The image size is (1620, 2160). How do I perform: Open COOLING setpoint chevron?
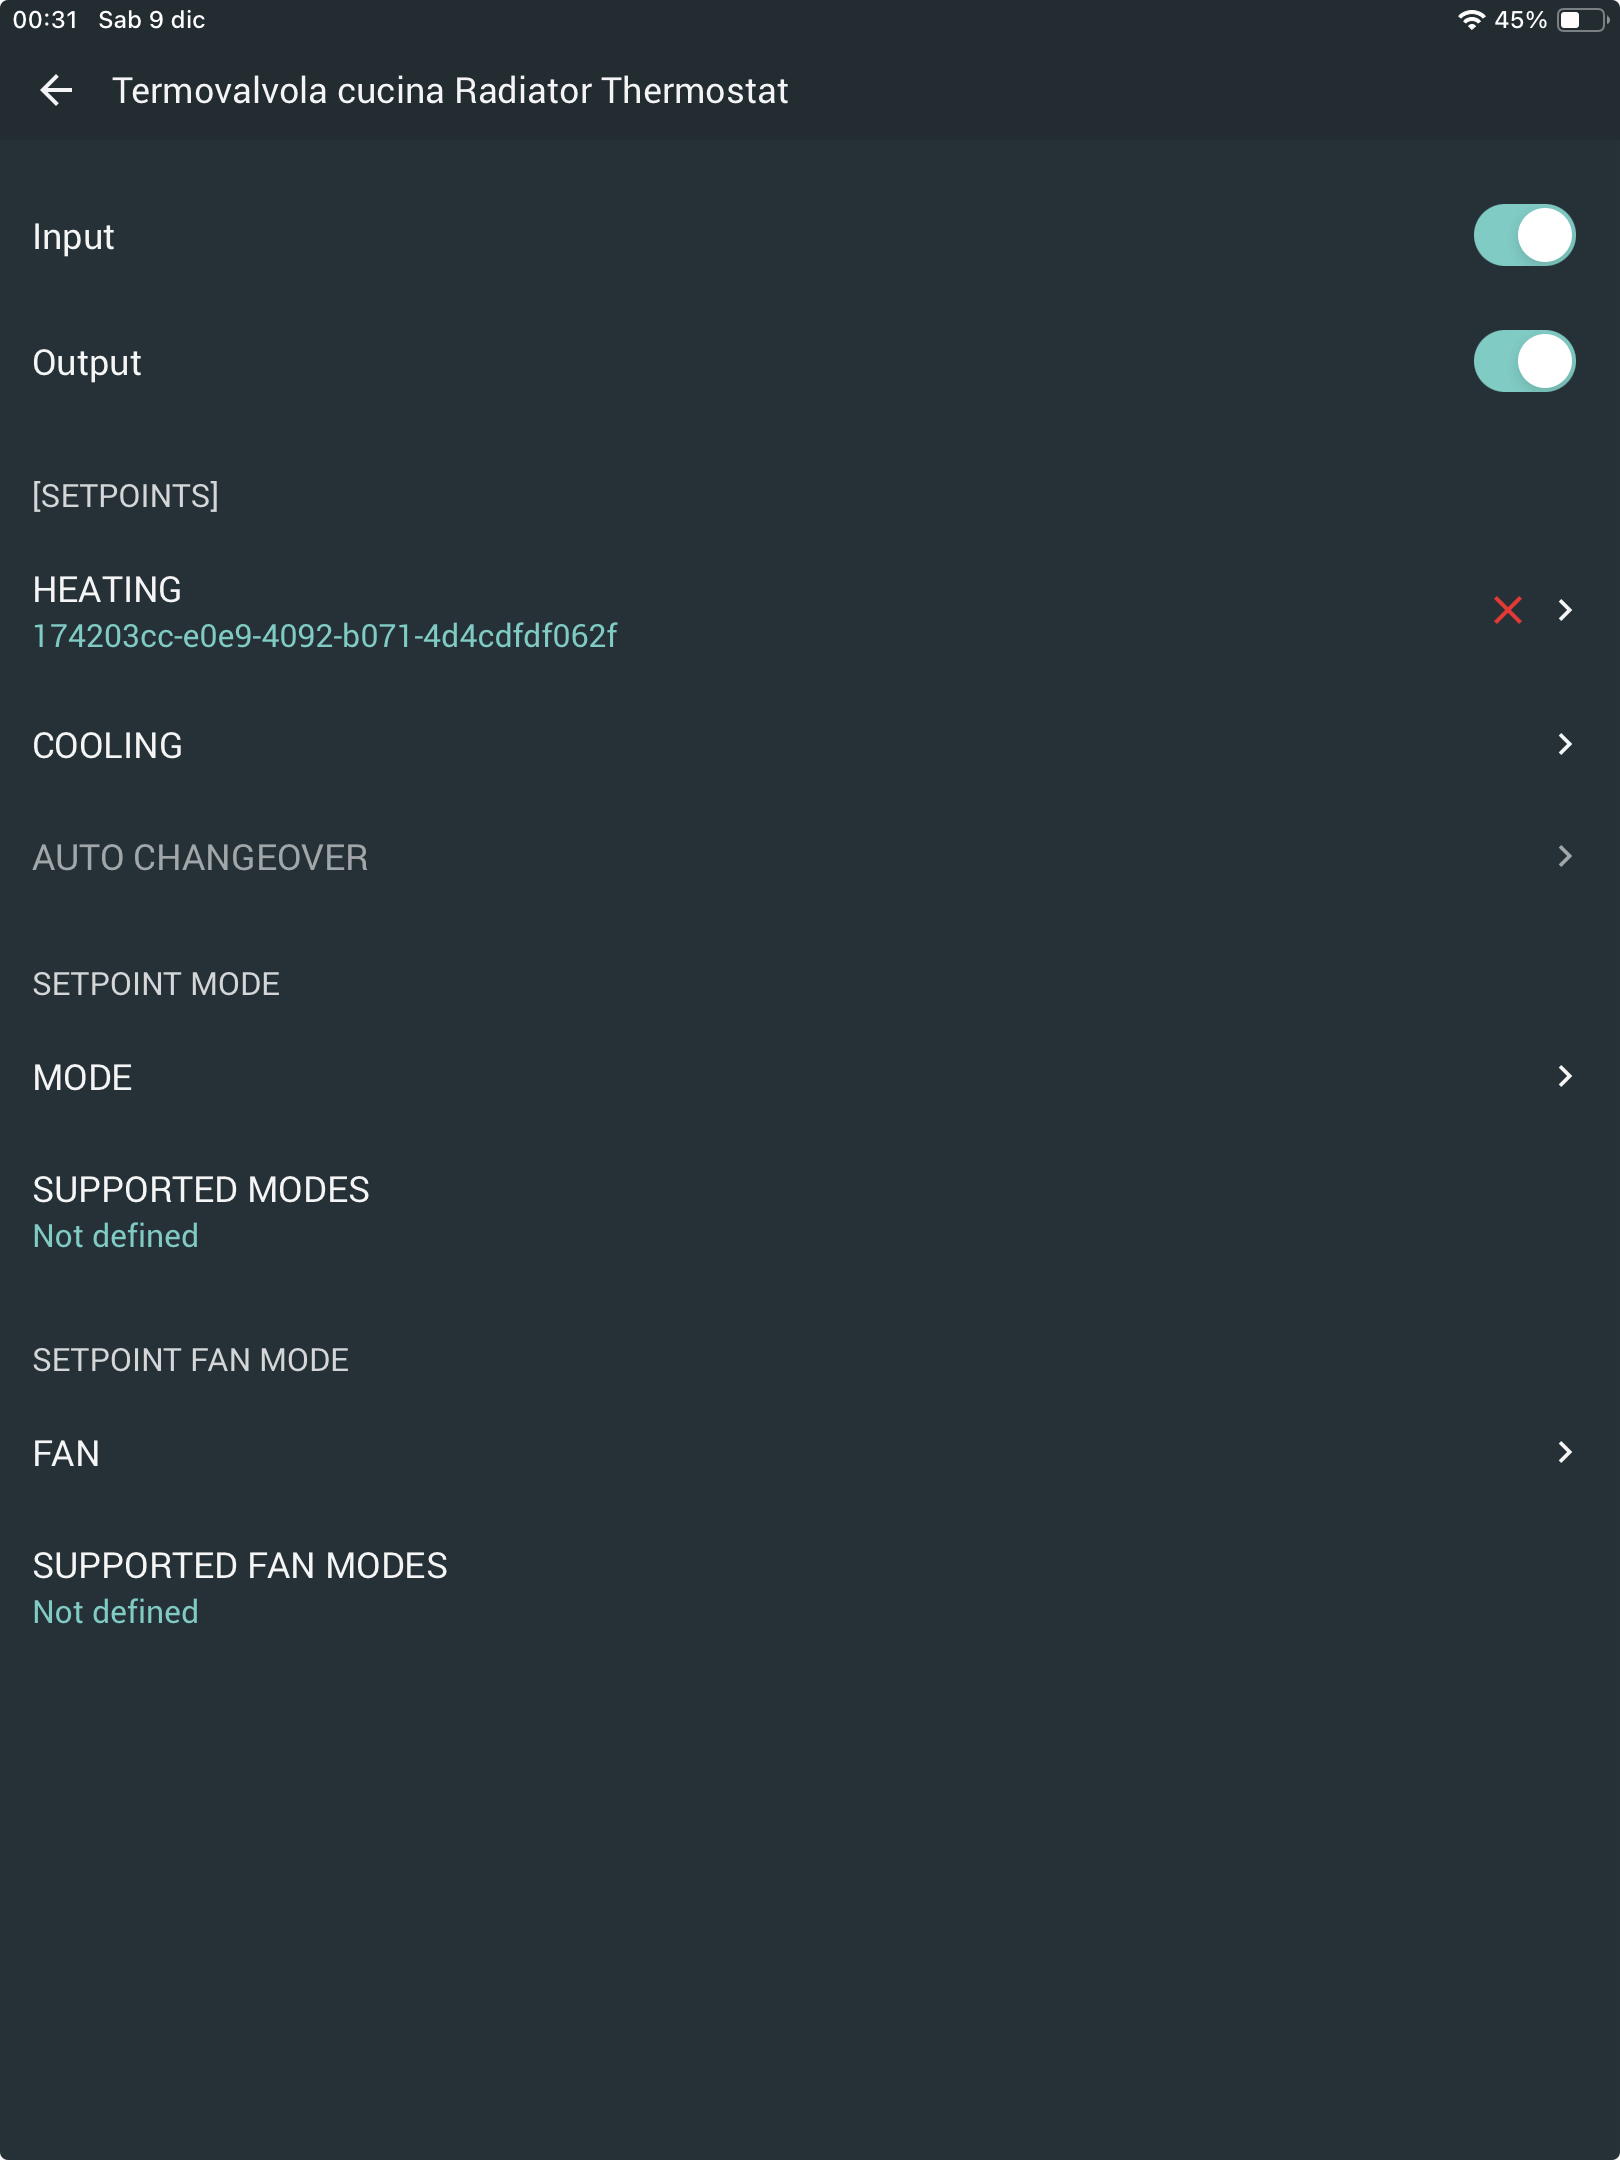coord(1565,744)
